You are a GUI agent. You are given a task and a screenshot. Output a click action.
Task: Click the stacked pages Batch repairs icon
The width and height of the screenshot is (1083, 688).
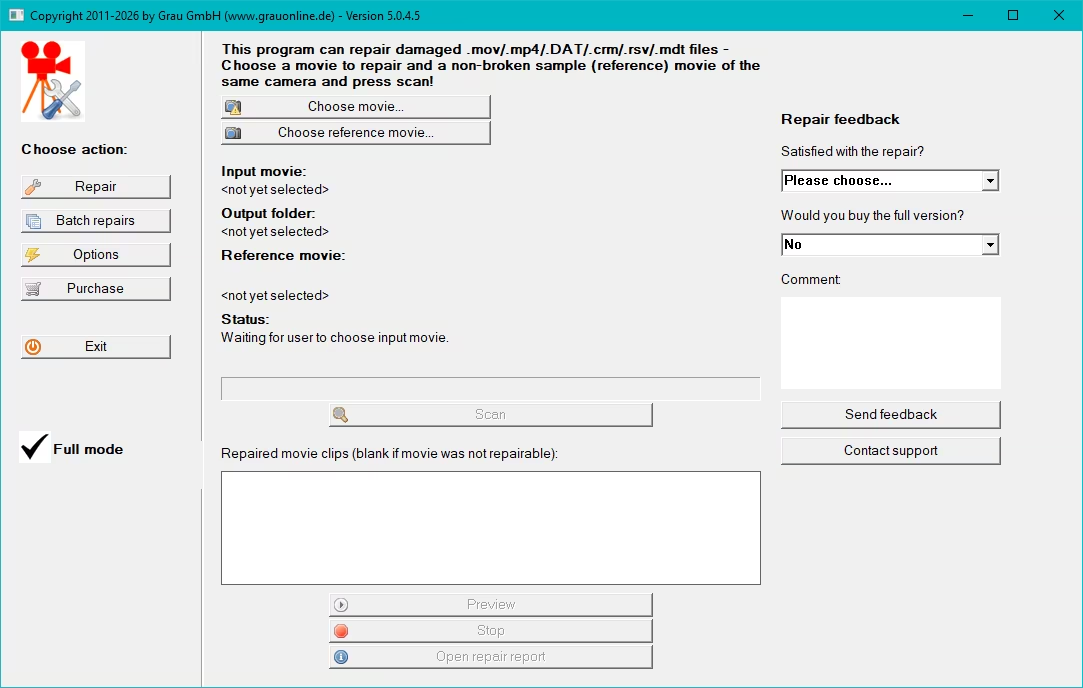(x=33, y=221)
